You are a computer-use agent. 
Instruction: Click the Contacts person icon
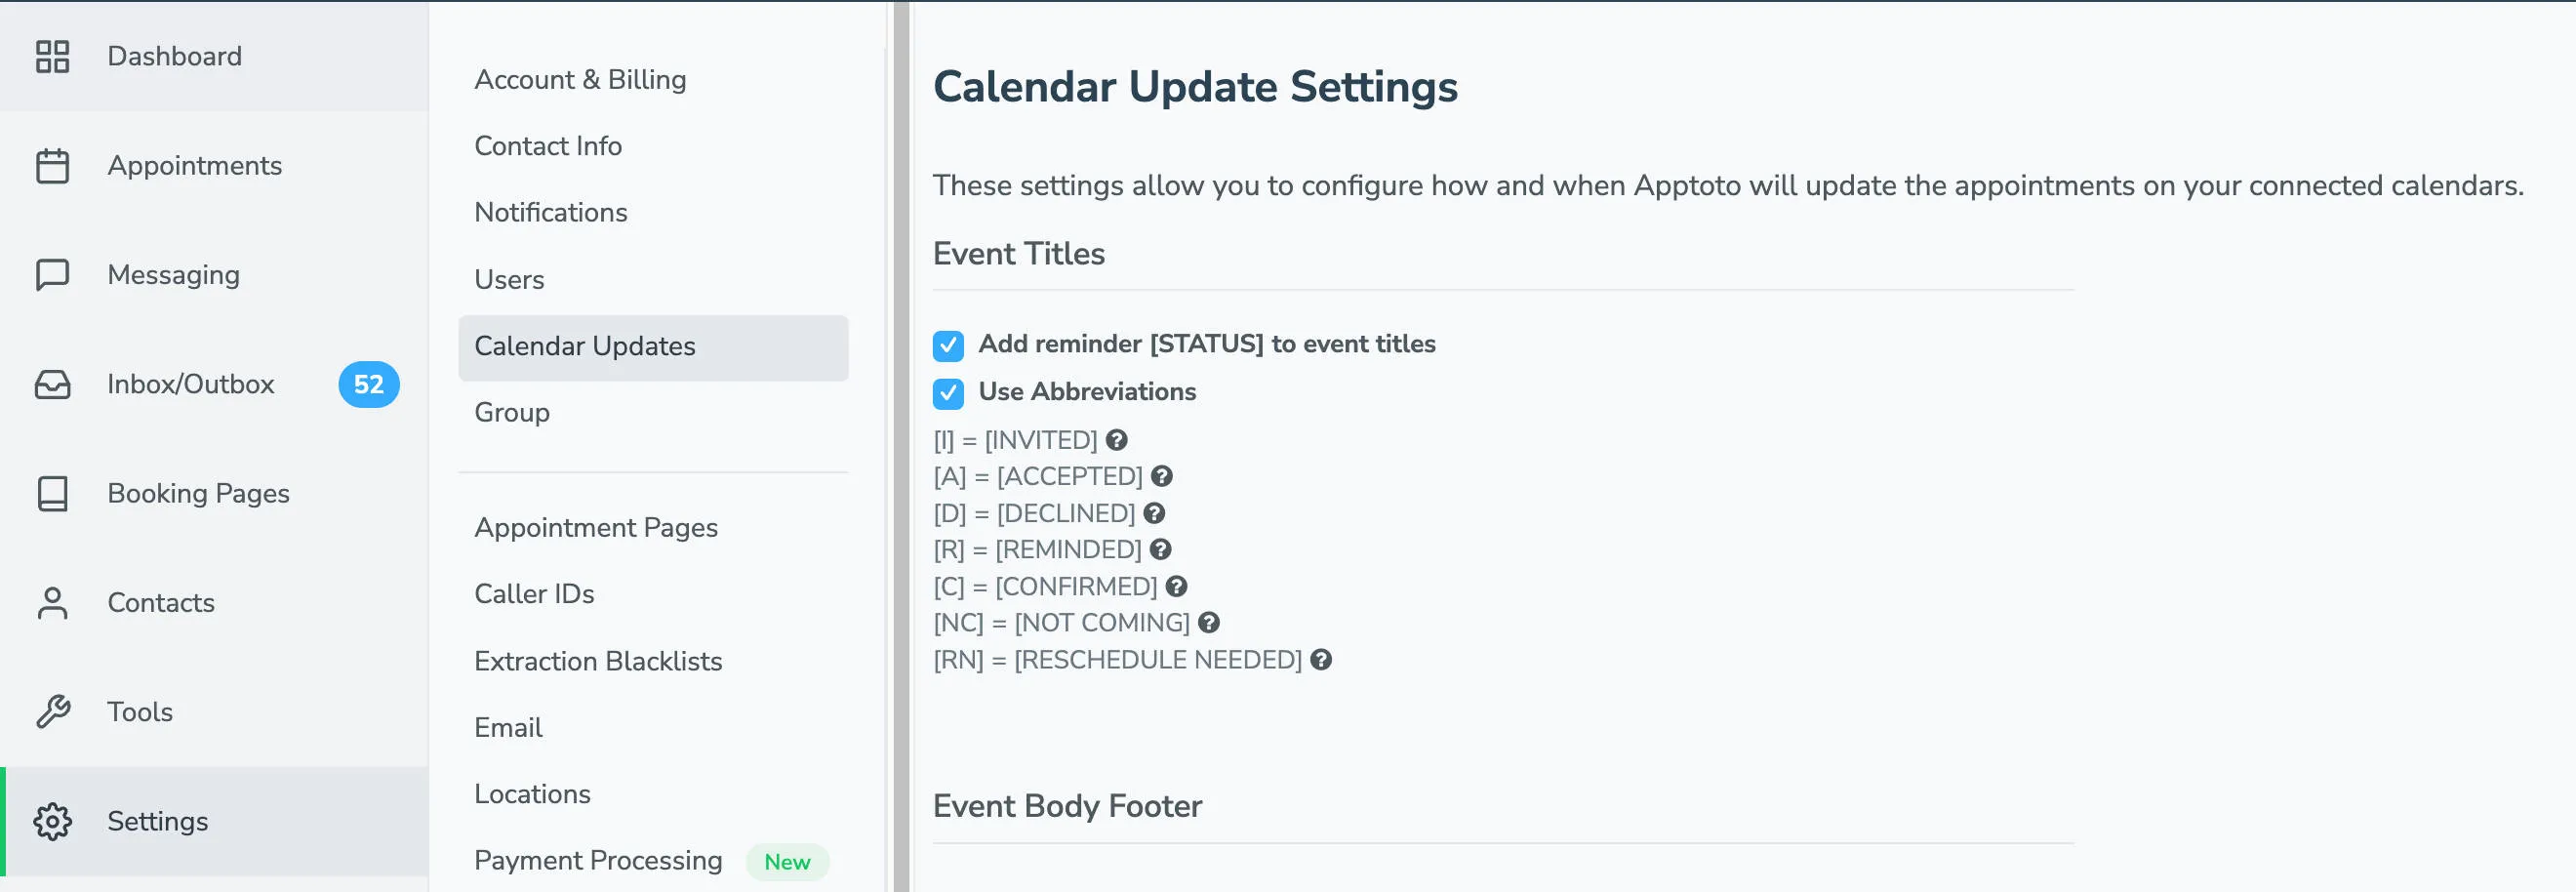pos(53,602)
